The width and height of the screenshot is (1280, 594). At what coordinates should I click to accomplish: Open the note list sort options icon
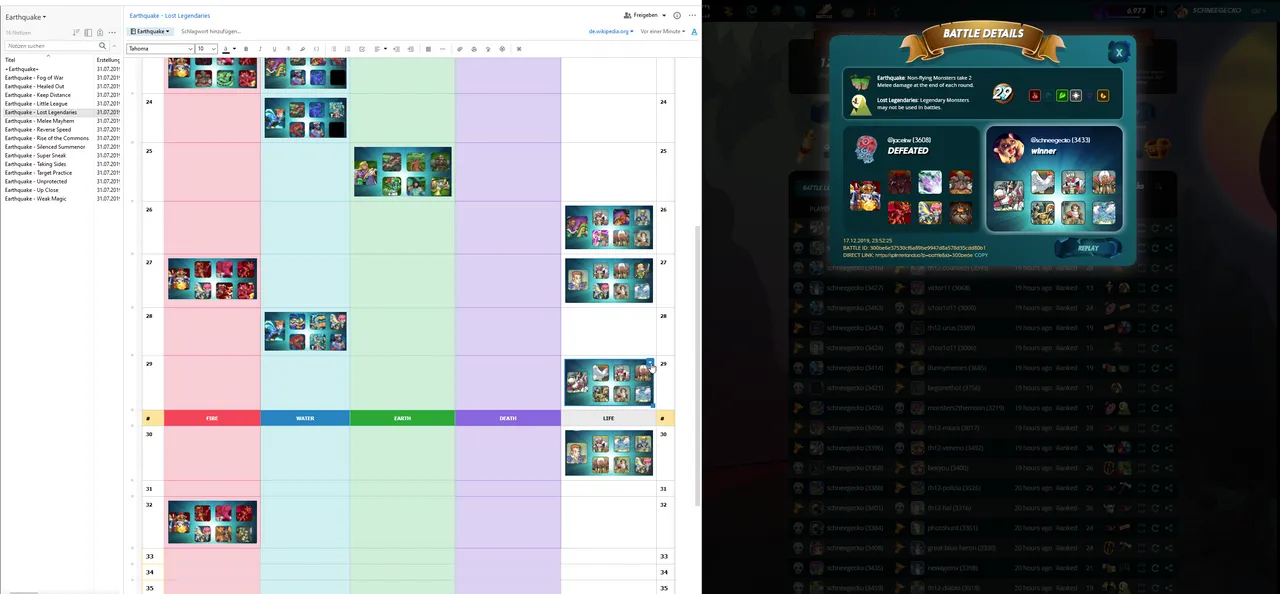[x=76, y=33]
